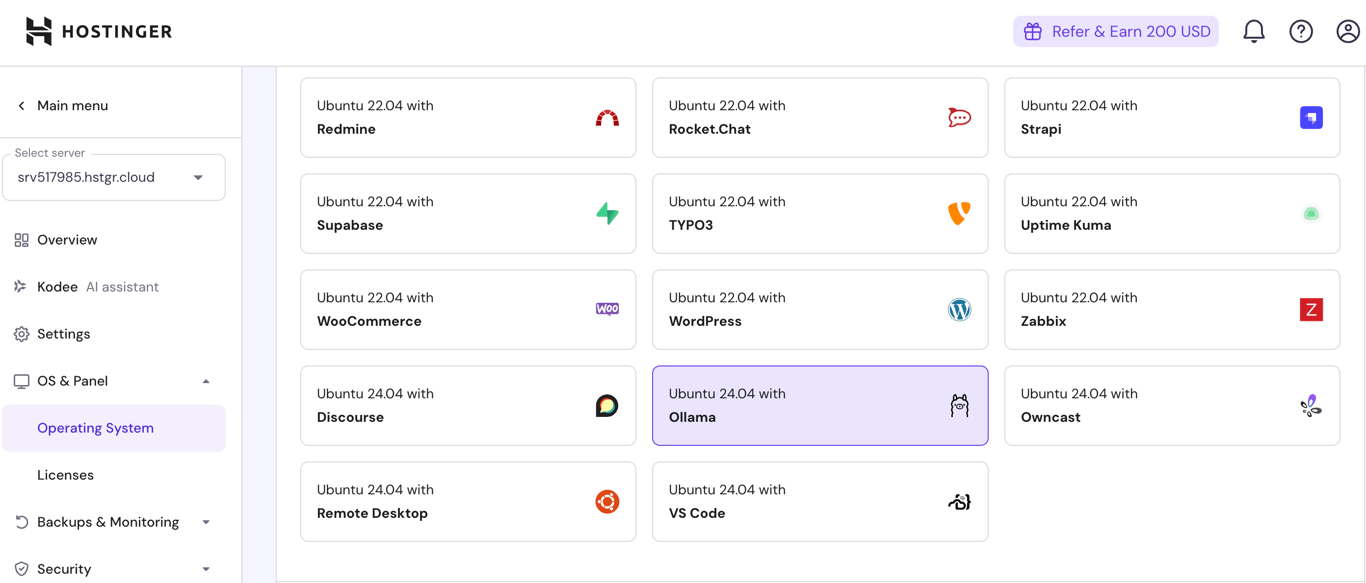The height and width of the screenshot is (583, 1366).
Task: Open the help question mark icon
Action: point(1300,31)
